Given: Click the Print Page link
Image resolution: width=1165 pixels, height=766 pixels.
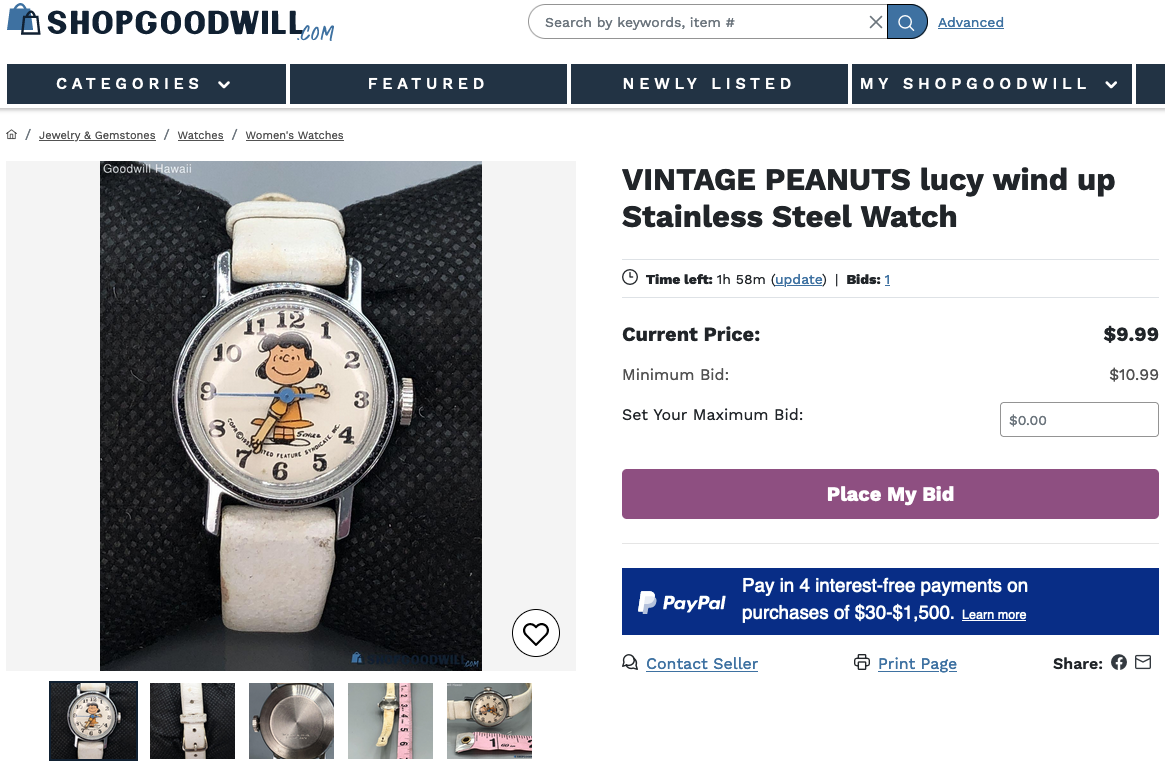Looking at the screenshot, I should pyautogui.click(x=916, y=664).
